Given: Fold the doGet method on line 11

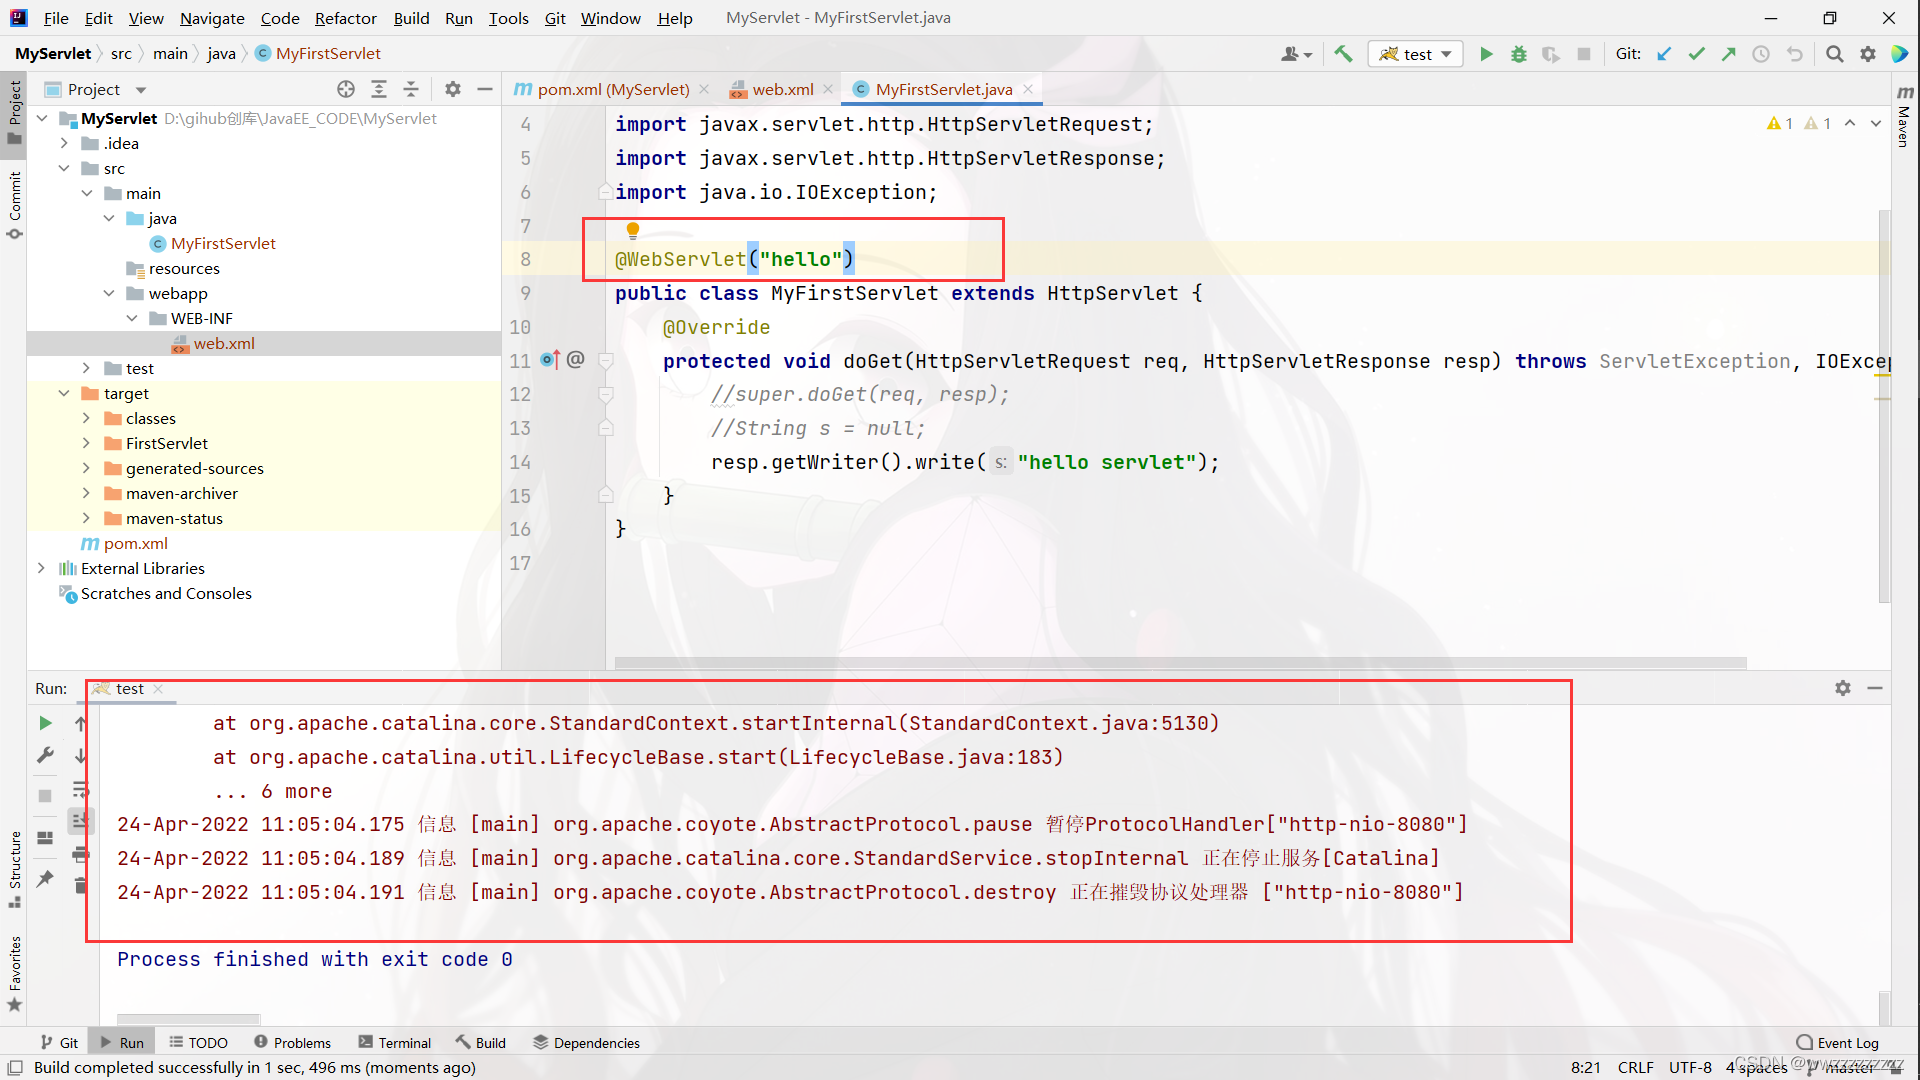Looking at the screenshot, I should tap(605, 360).
